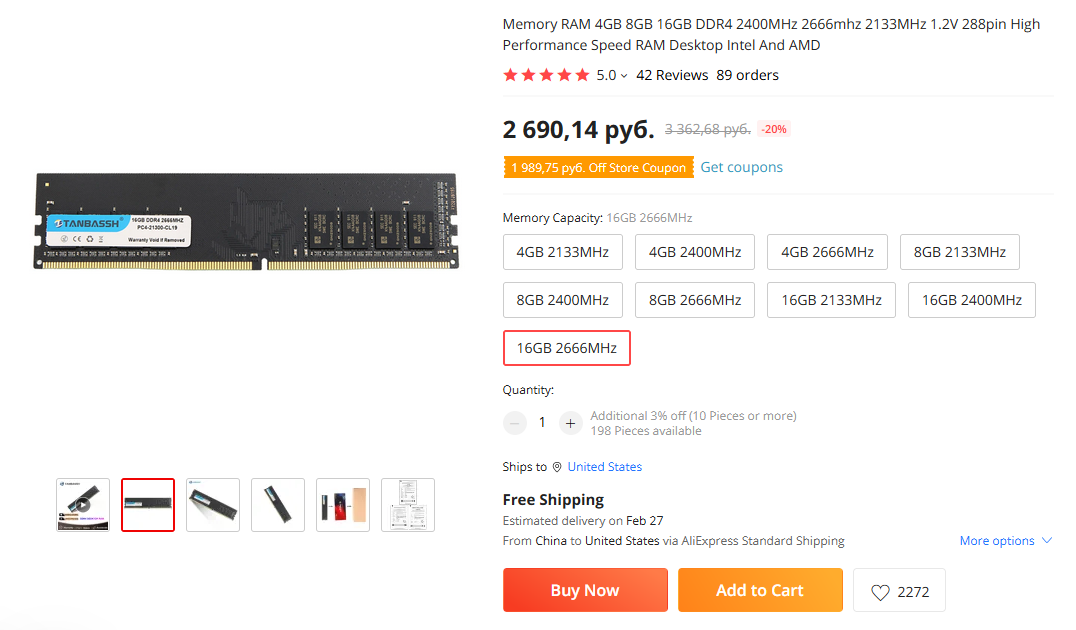View the red packaging box thumbnail

pyautogui.click(x=343, y=505)
